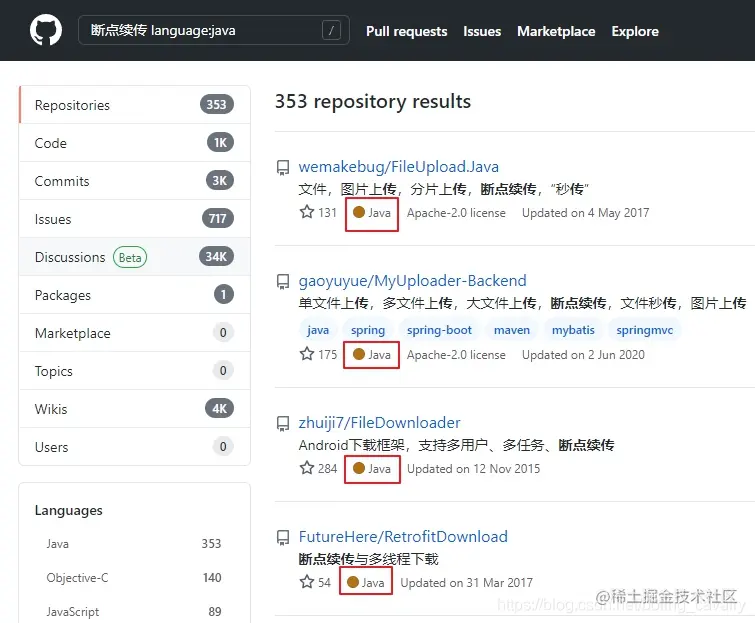Filter by JavaScript language
This screenshot has width=755, height=623.
tap(134, 611)
